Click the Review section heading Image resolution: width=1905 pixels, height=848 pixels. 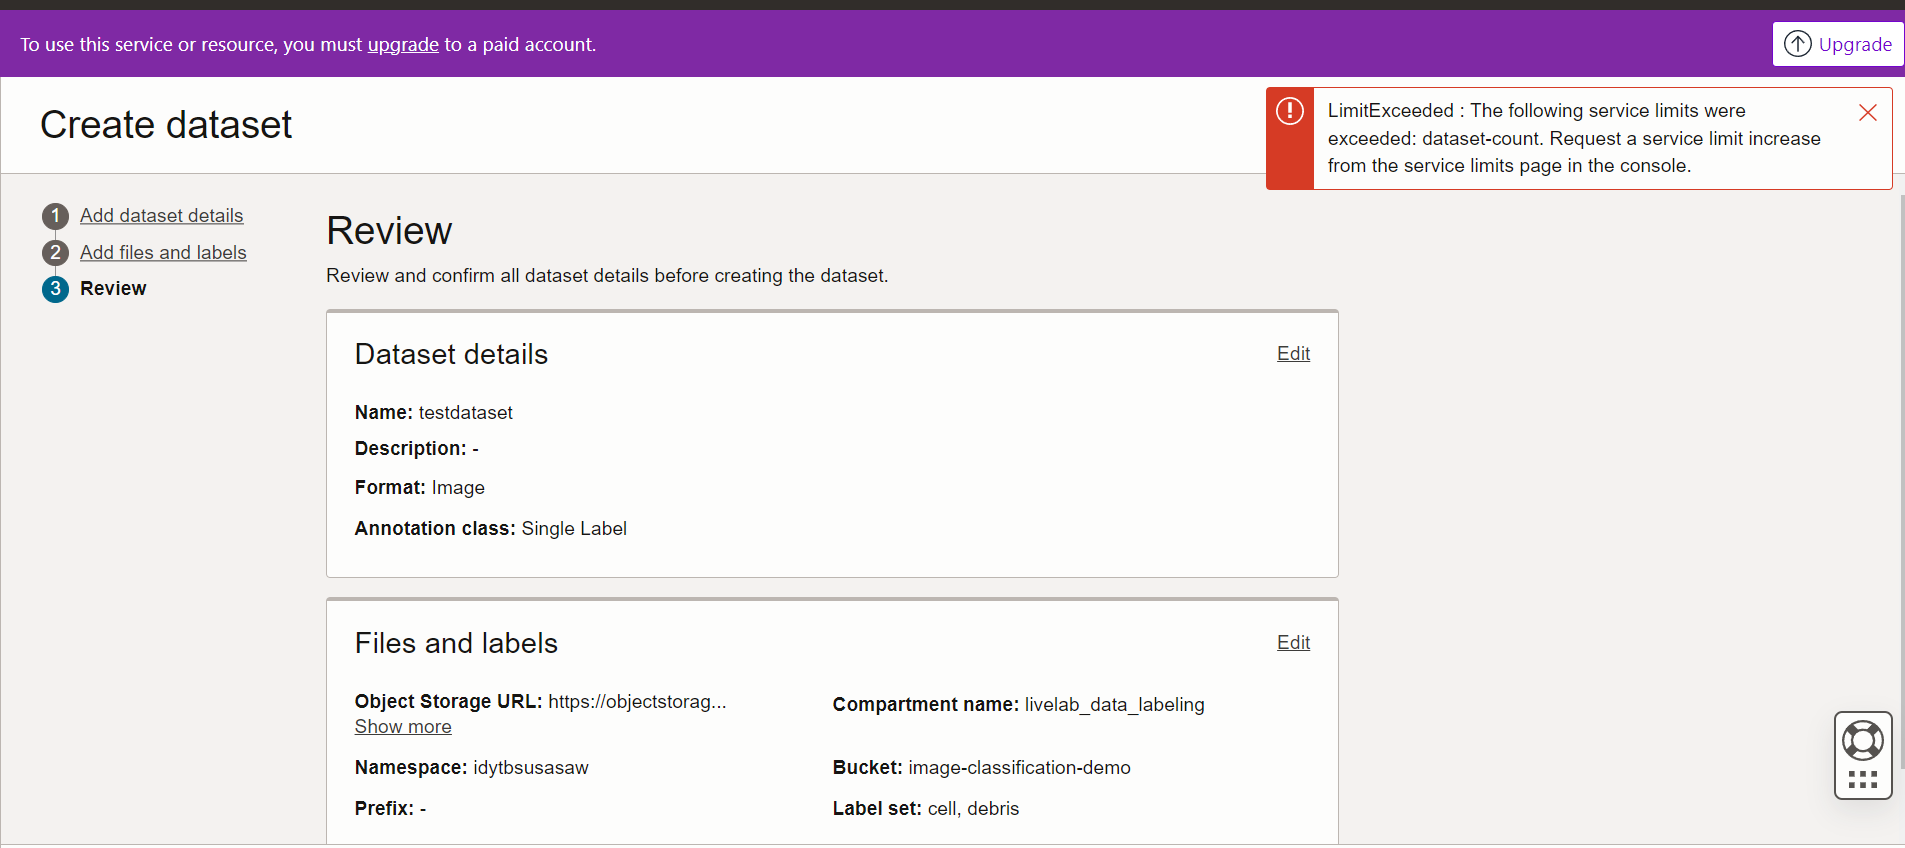[389, 231]
